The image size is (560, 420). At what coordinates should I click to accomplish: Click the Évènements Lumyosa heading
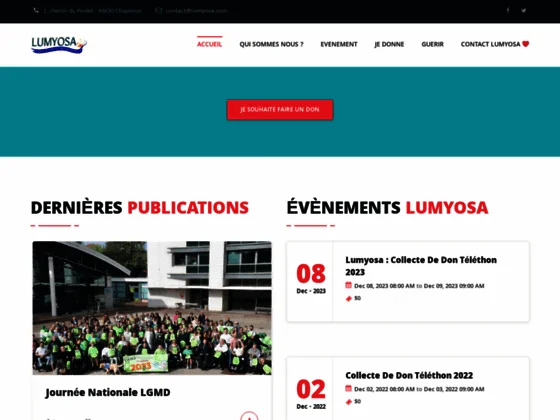387,208
